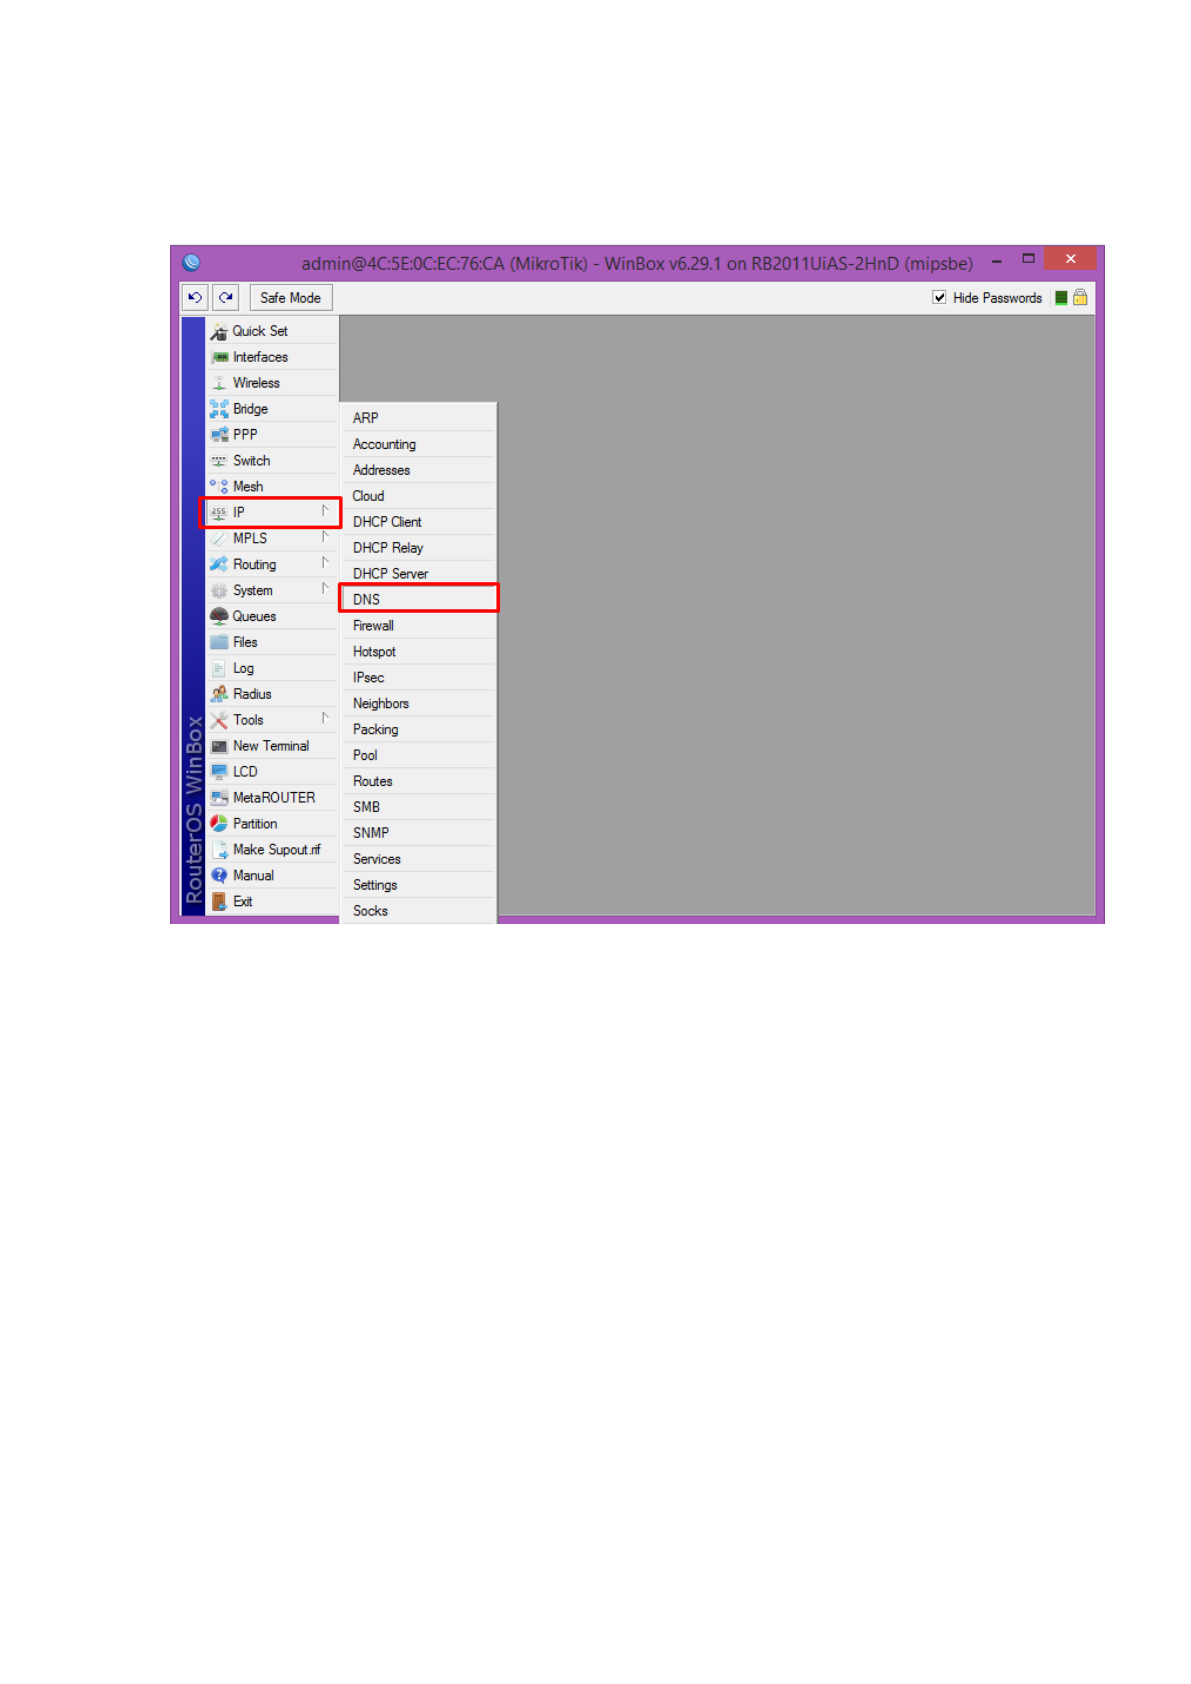The height and width of the screenshot is (1684, 1191).
Task: Click the Log document icon
Action: pyautogui.click(x=219, y=669)
